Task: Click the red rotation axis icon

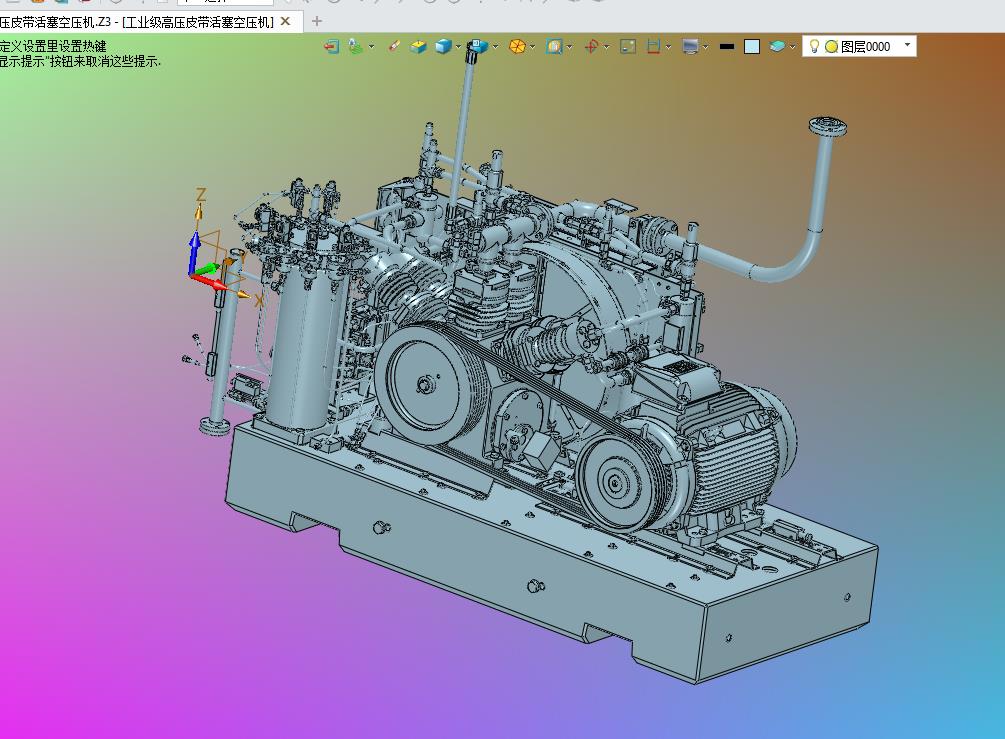Action: (592, 46)
